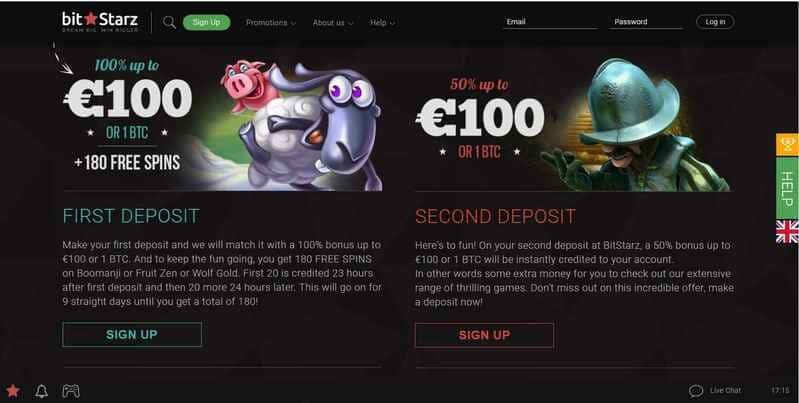The image size is (799, 403).
Task: Focus the Email input field
Action: tap(550, 22)
